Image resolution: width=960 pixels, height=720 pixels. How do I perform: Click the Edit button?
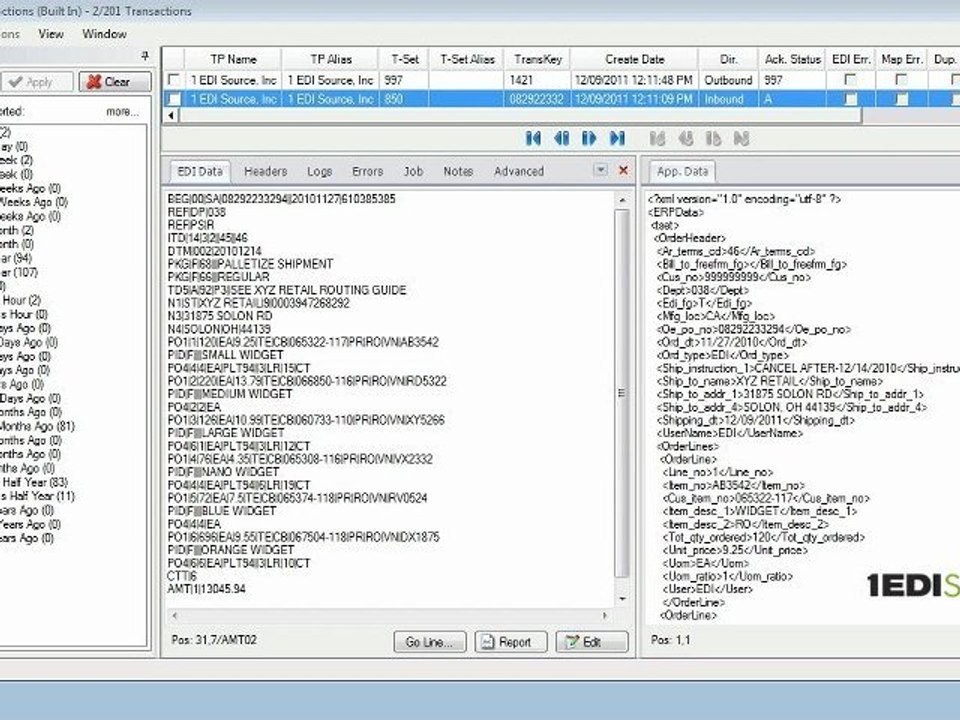(591, 642)
